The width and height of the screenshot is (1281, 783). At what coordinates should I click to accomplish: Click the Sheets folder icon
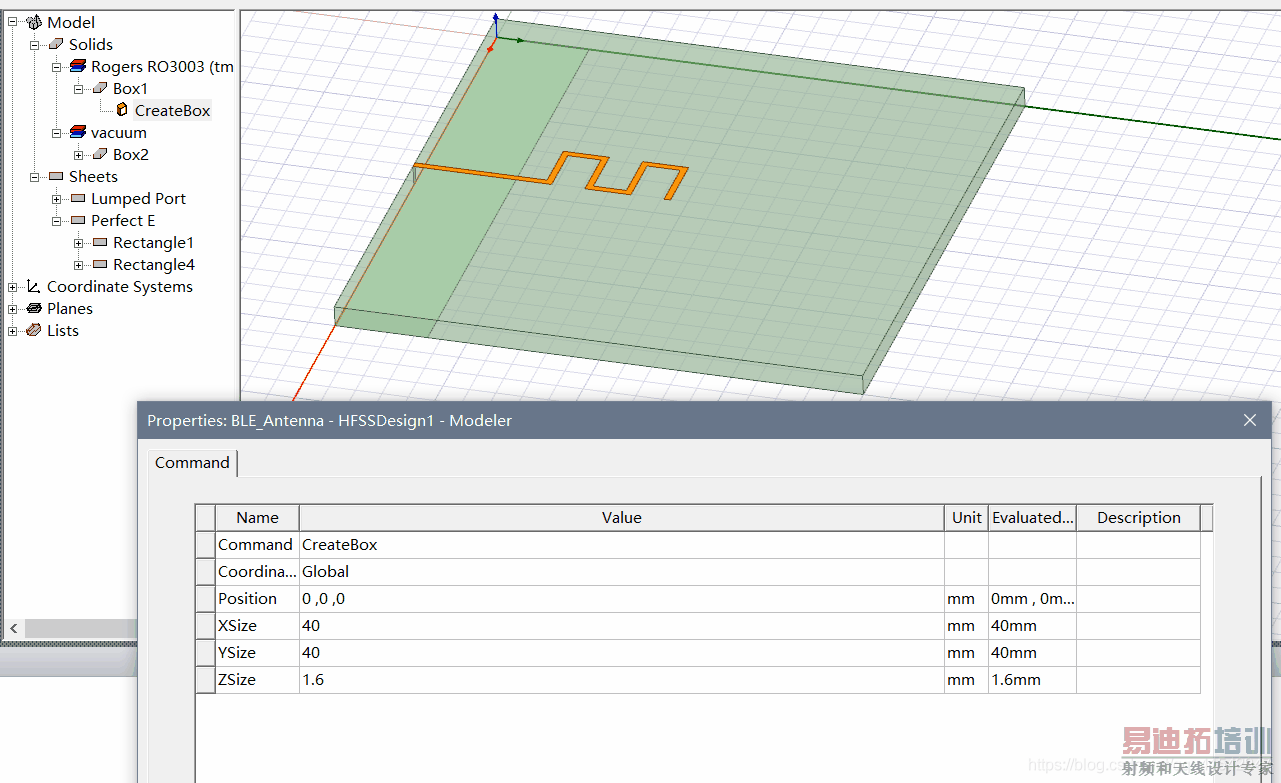coord(56,176)
